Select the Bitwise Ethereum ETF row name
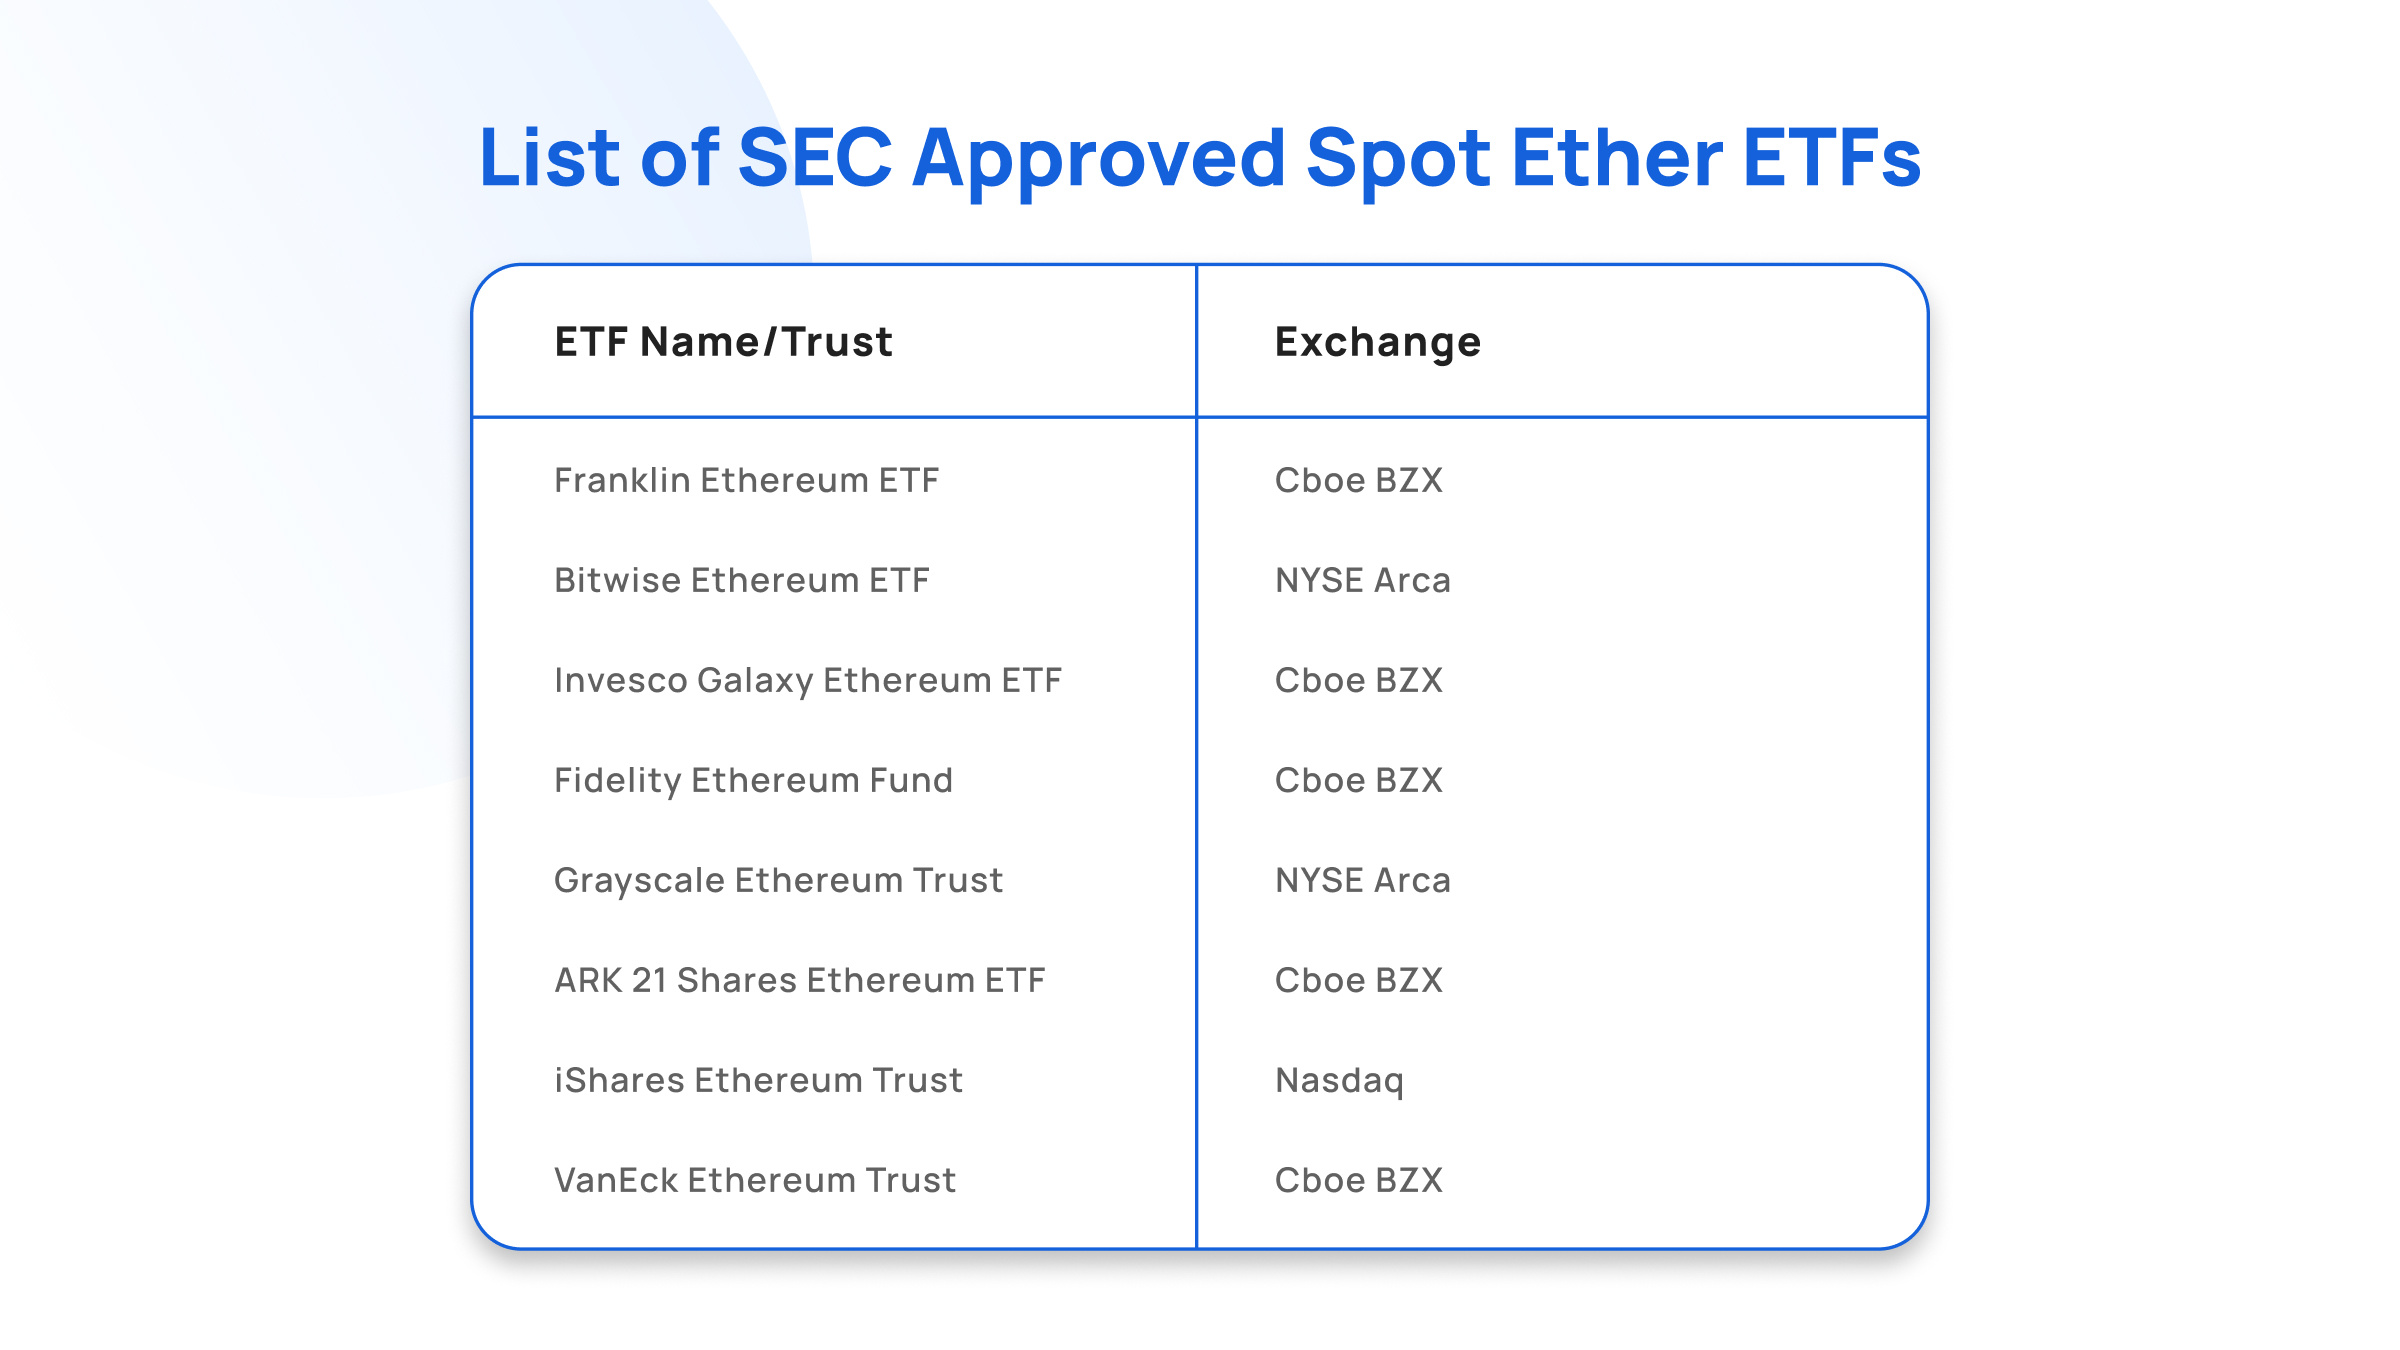 pyautogui.click(x=741, y=580)
